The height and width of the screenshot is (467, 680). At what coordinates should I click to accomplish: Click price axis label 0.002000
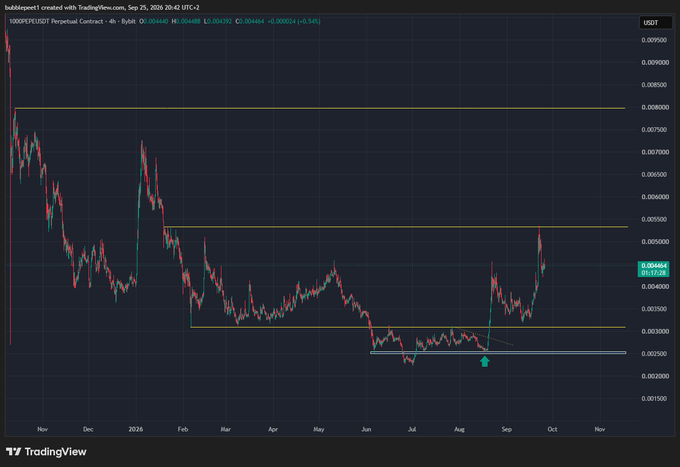click(x=654, y=376)
